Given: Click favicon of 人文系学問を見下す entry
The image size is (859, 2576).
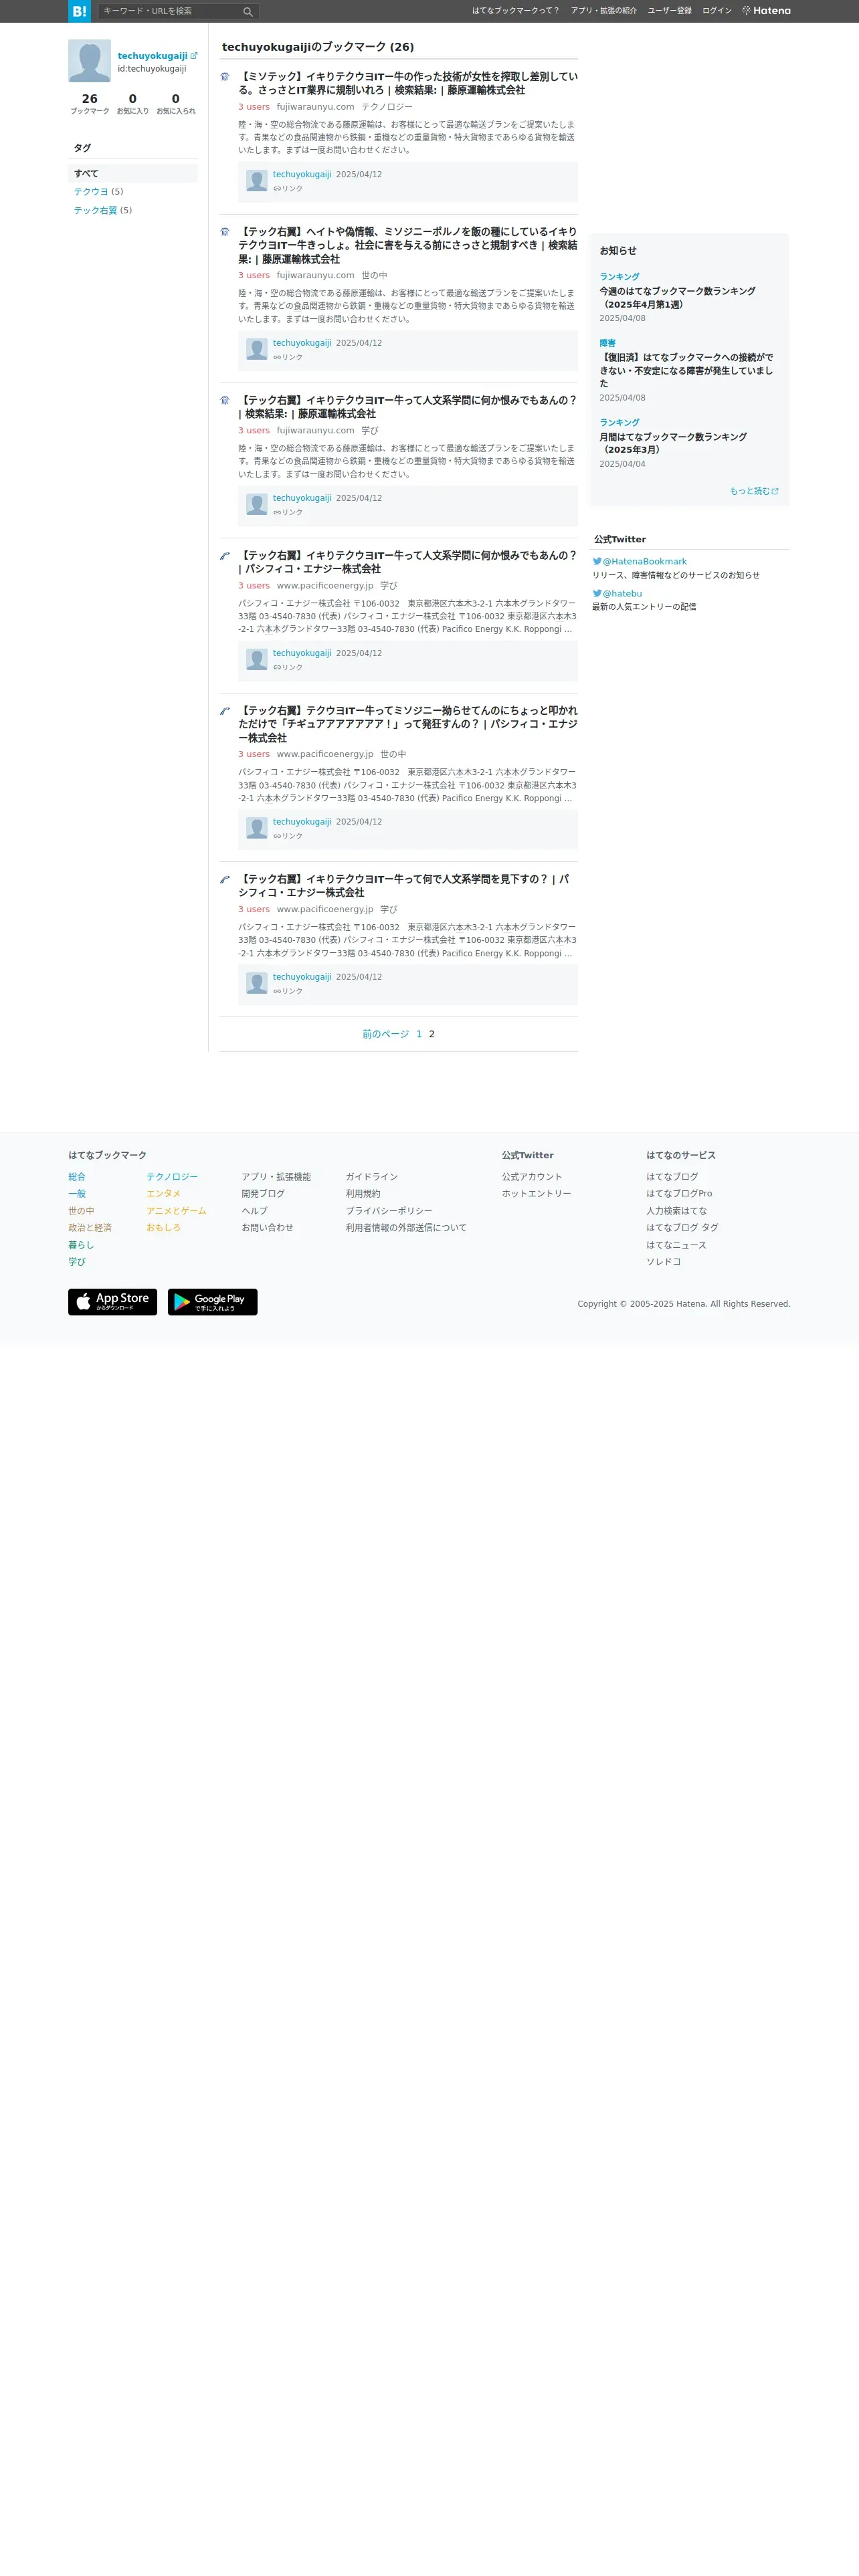Looking at the screenshot, I should coord(225,880).
